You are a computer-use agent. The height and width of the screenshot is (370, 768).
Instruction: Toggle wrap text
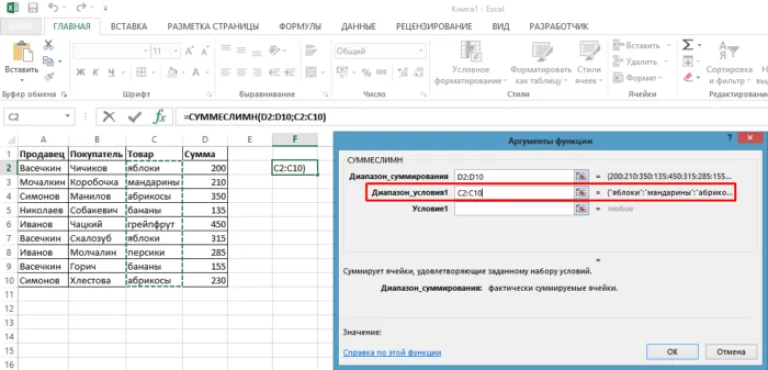(310, 49)
